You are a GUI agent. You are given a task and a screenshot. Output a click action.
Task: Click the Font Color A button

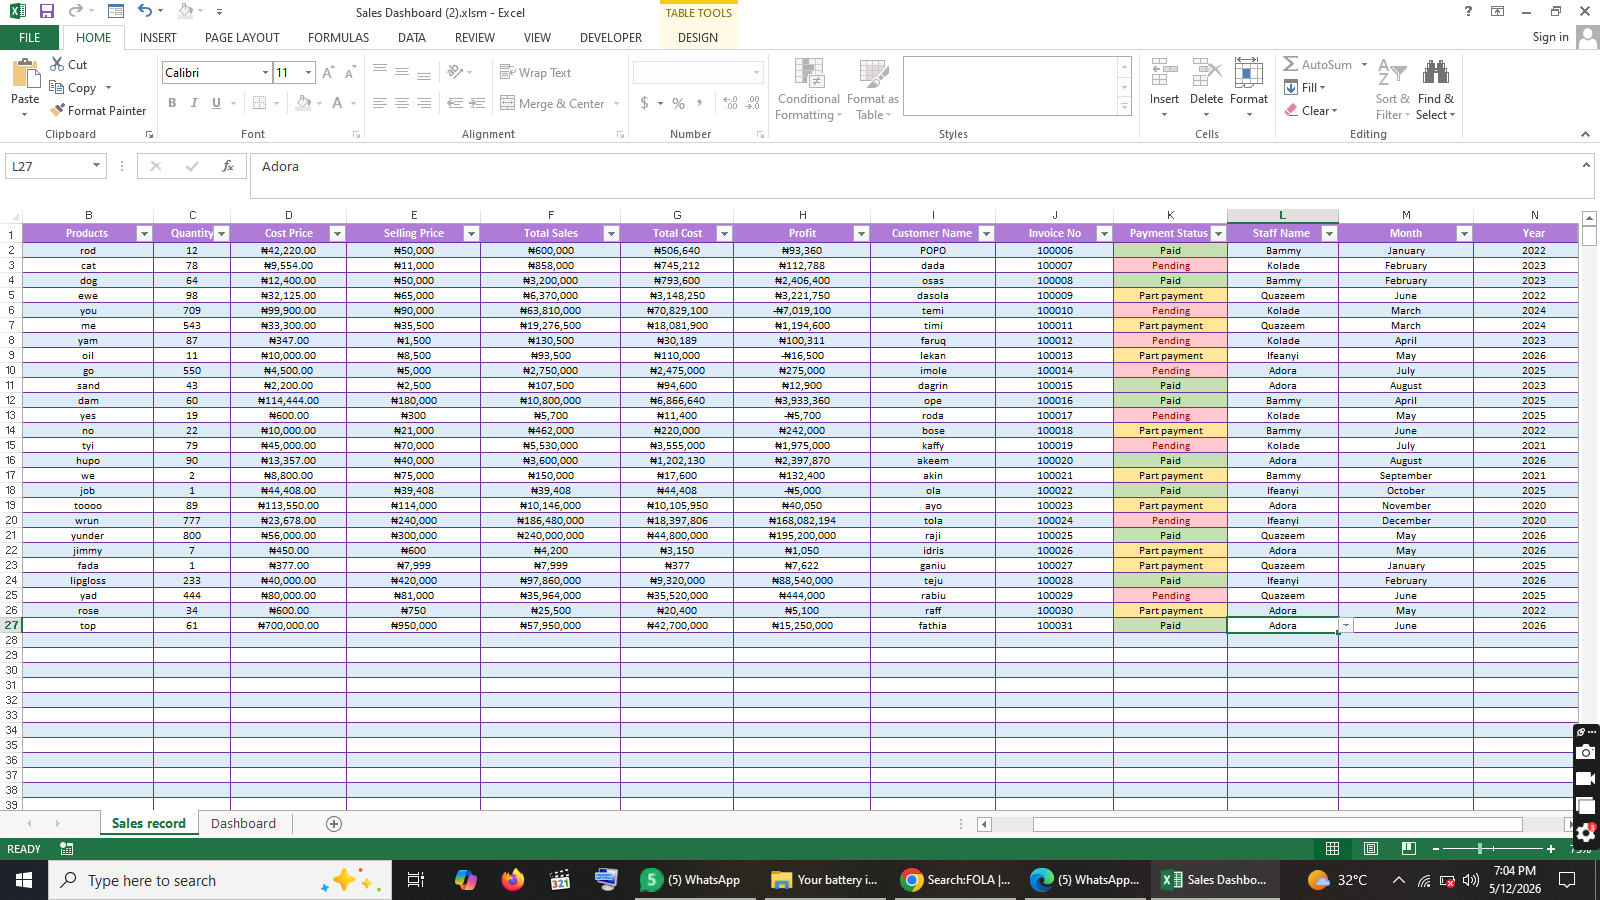point(338,103)
